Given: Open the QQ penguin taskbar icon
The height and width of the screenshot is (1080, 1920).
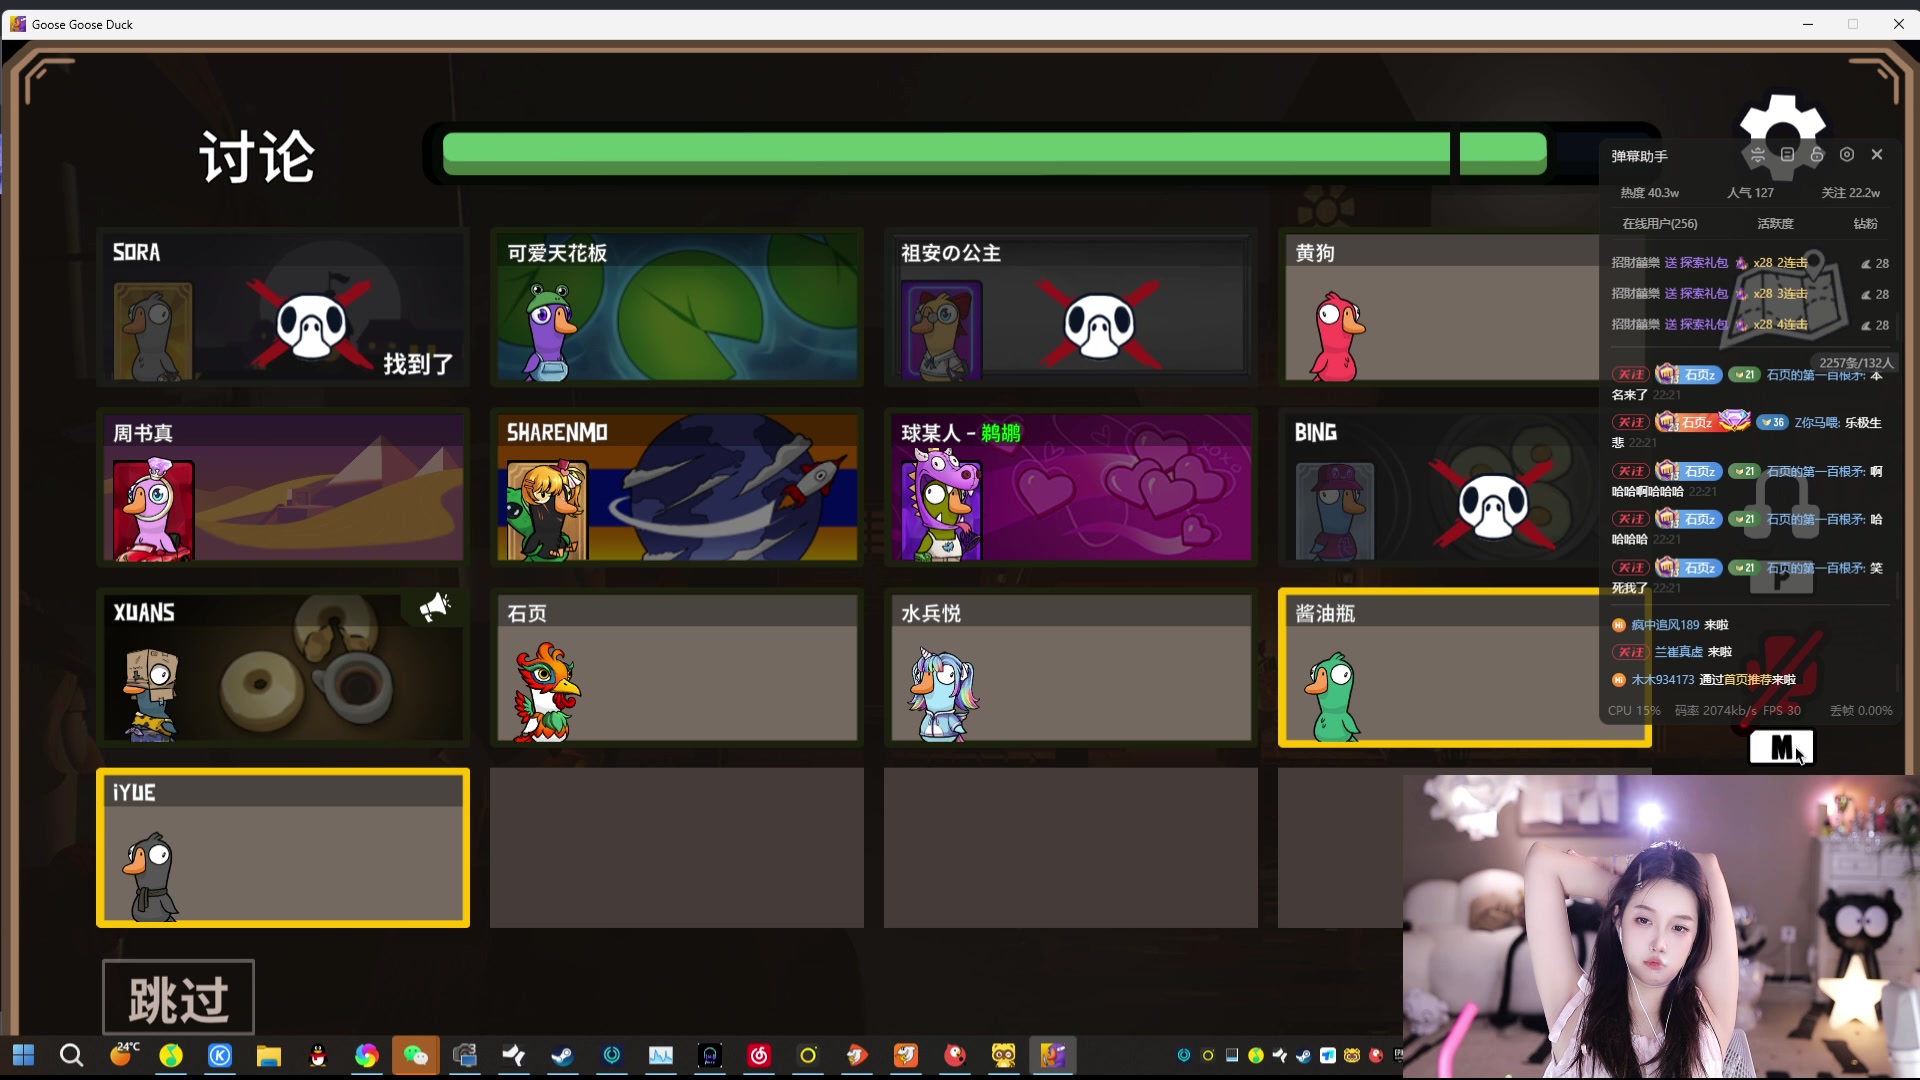Looking at the screenshot, I should [x=318, y=1056].
